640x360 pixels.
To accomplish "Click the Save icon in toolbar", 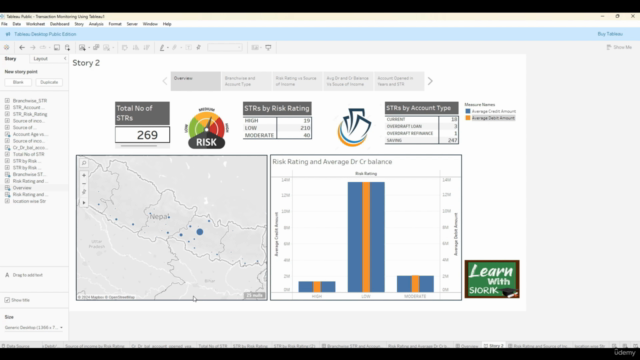I will [57, 47].
